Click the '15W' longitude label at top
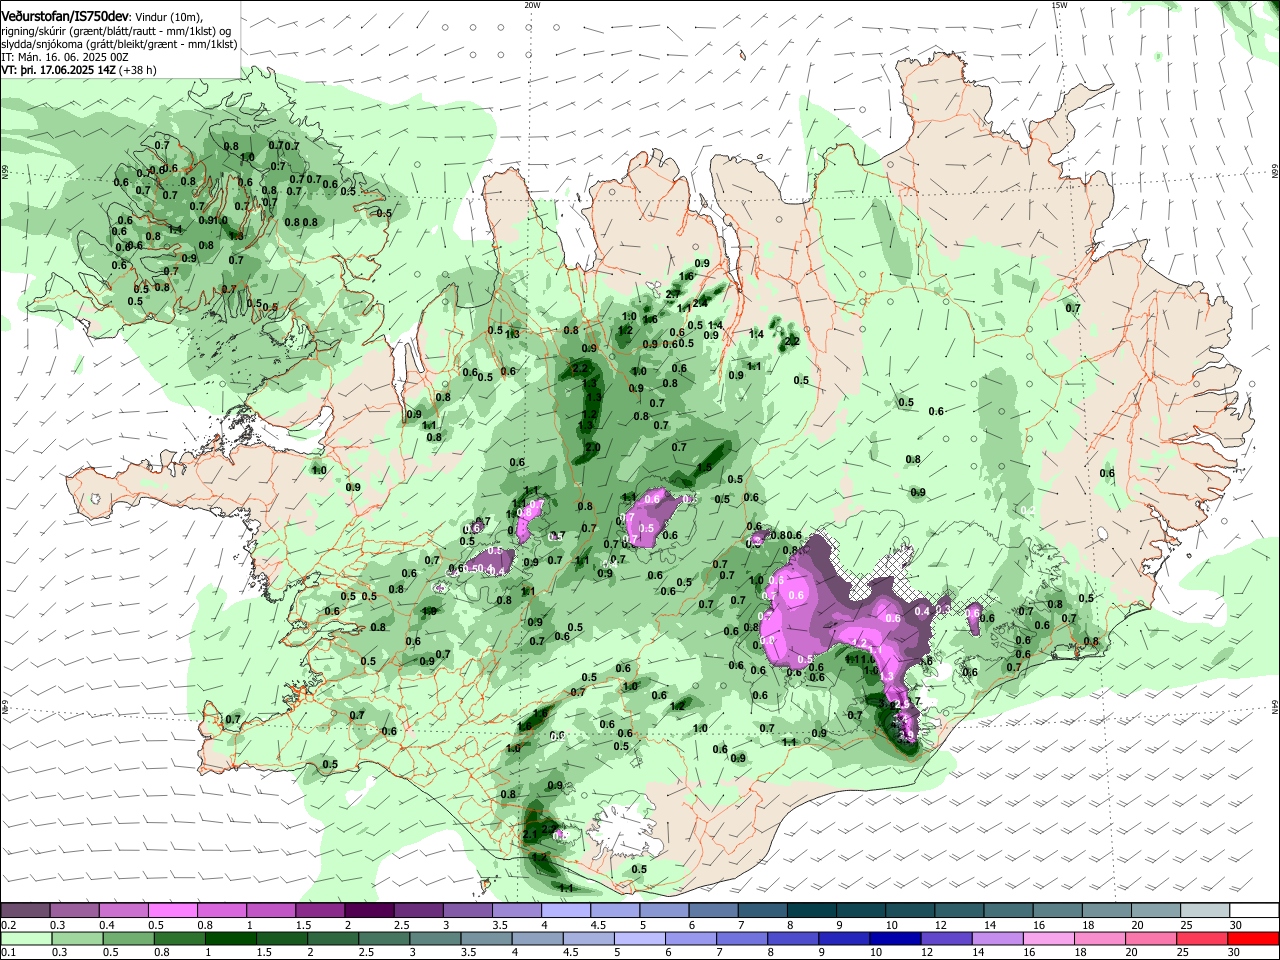 click(1059, 4)
